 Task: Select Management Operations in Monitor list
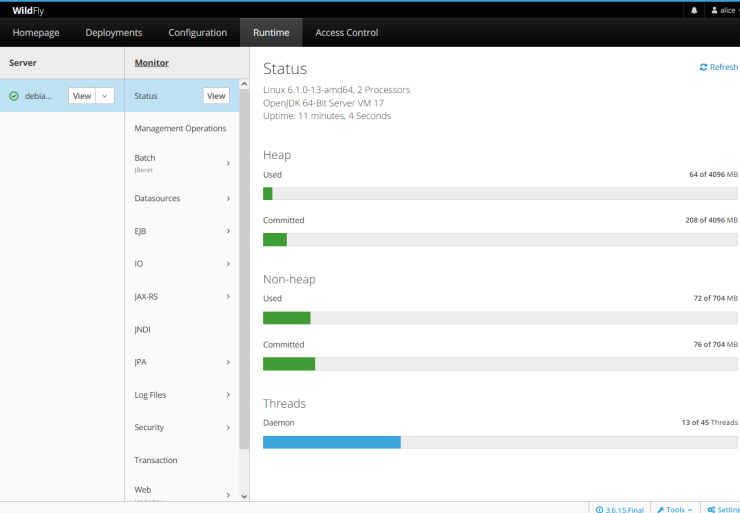point(180,128)
